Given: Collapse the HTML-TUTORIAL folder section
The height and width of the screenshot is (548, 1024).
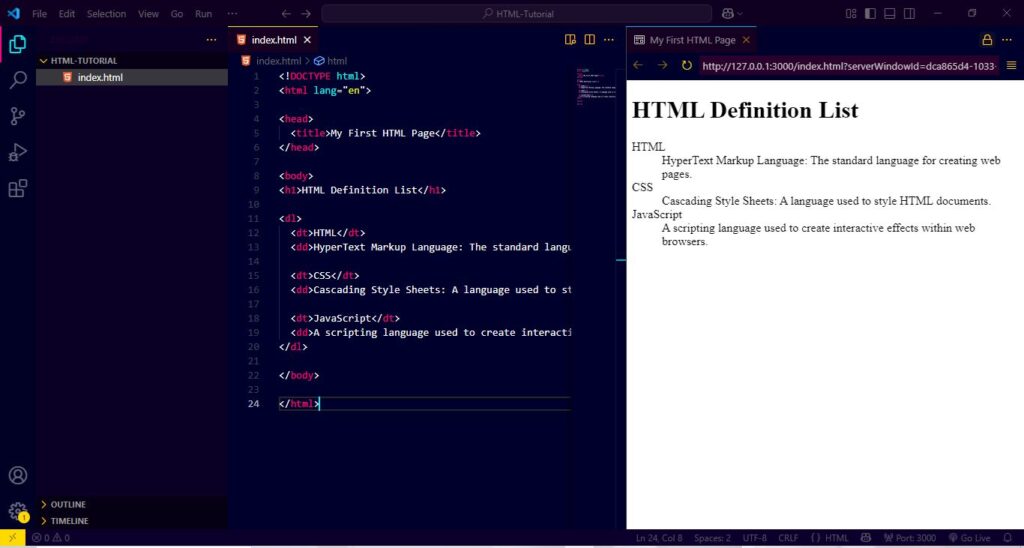Looking at the screenshot, I should point(131,61).
